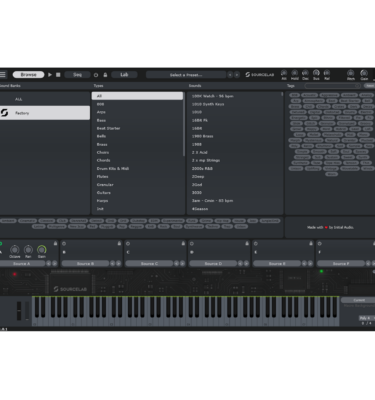Toggle the lock icon next to Lab
This screenshot has width=375, height=400.
(x=105, y=75)
